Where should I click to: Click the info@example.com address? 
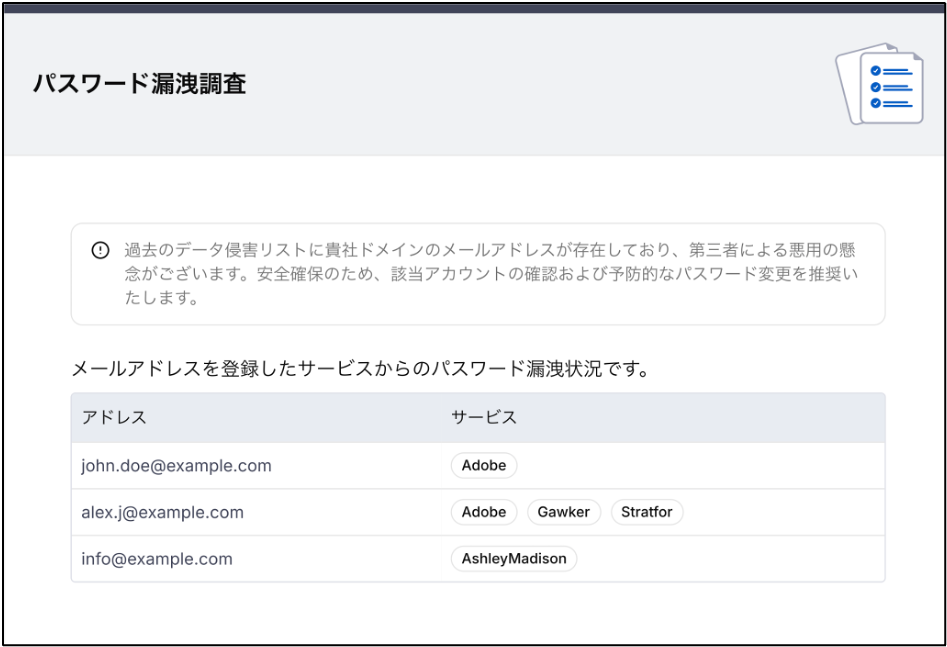pyautogui.click(x=157, y=559)
